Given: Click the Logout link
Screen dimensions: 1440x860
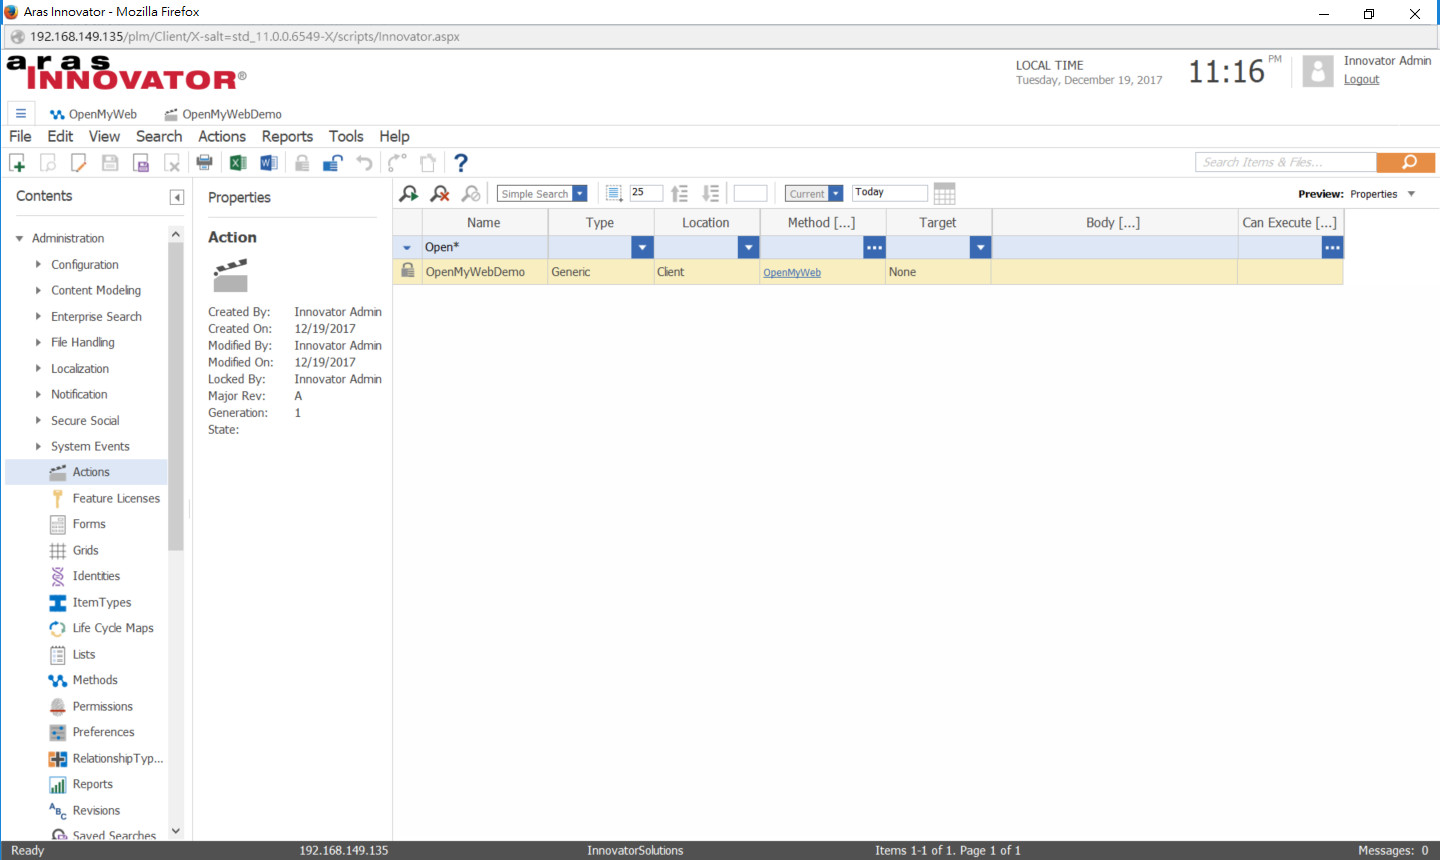Looking at the screenshot, I should [1361, 79].
